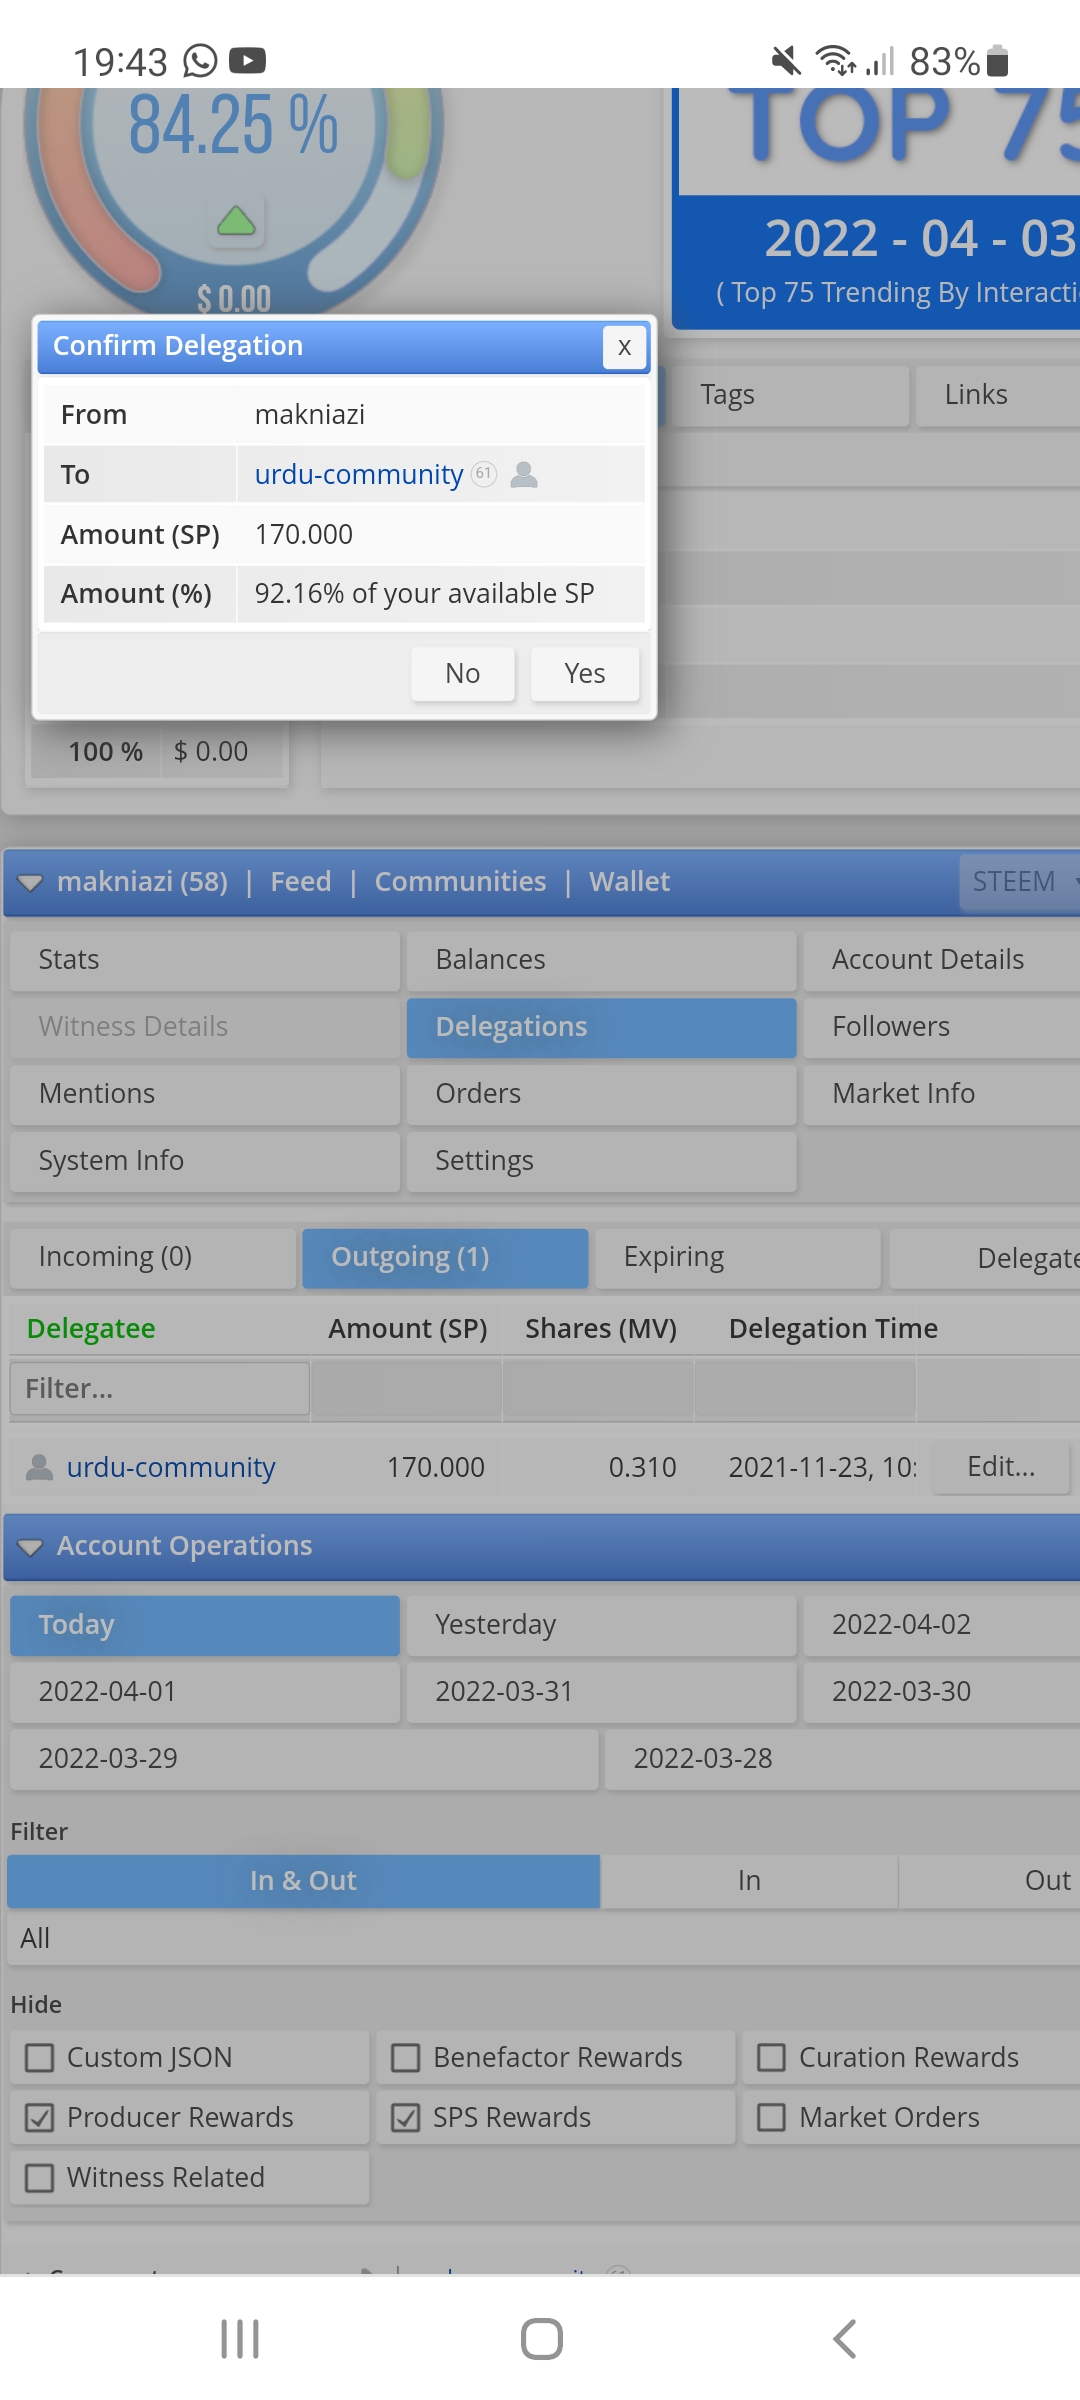Tap Android back button
1080x2400 pixels.
(844, 2339)
